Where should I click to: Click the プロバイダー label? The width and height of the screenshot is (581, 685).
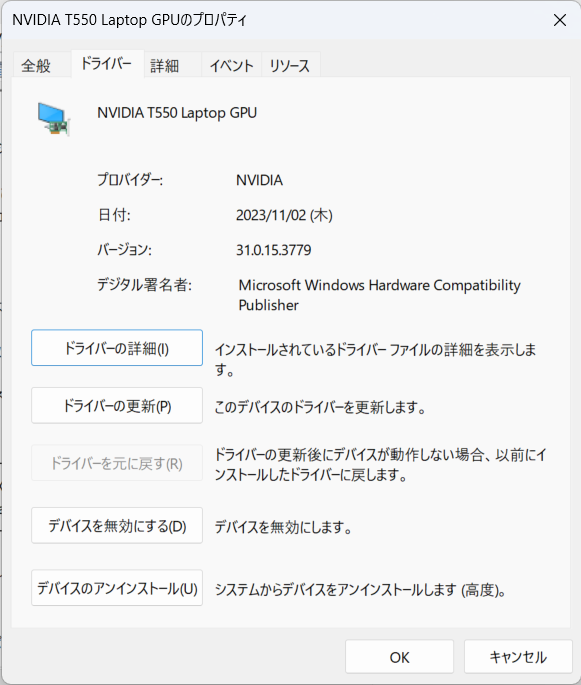click(130, 180)
